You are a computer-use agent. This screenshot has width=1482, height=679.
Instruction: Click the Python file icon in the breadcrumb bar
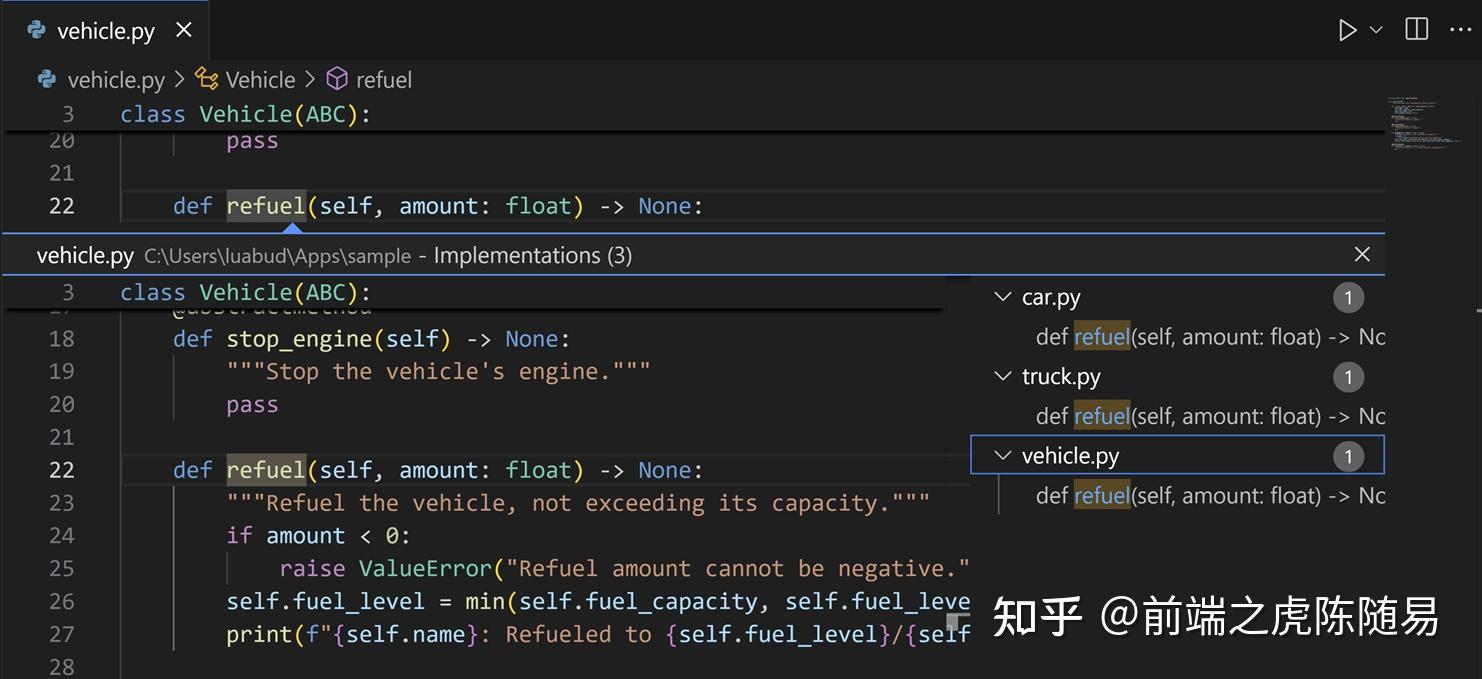(x=46, y=79)
